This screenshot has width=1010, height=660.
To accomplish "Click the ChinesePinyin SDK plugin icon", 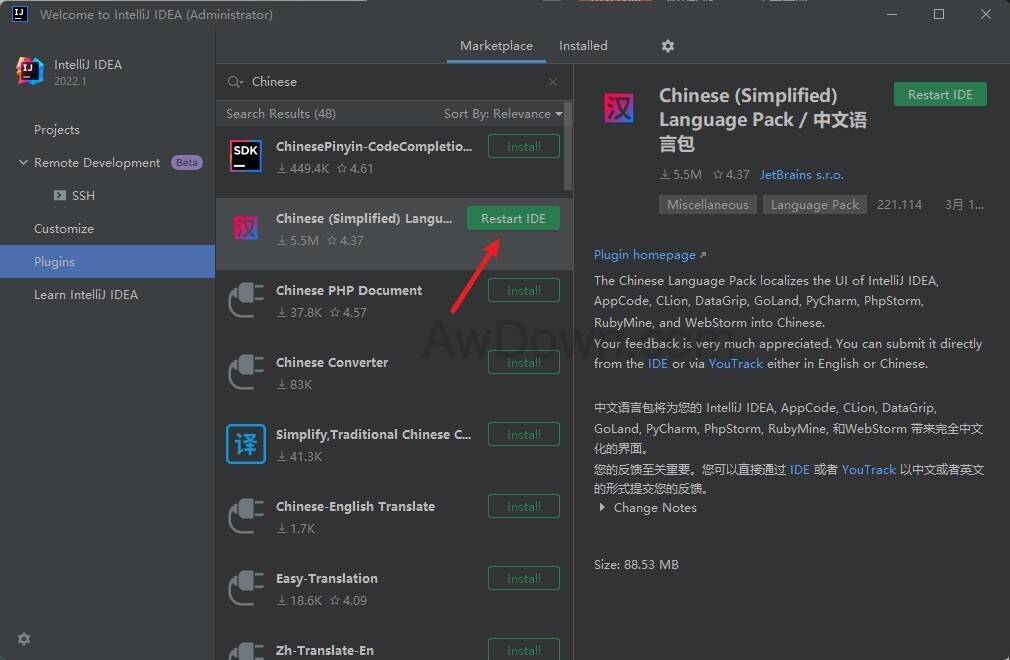I will [245, 156].
